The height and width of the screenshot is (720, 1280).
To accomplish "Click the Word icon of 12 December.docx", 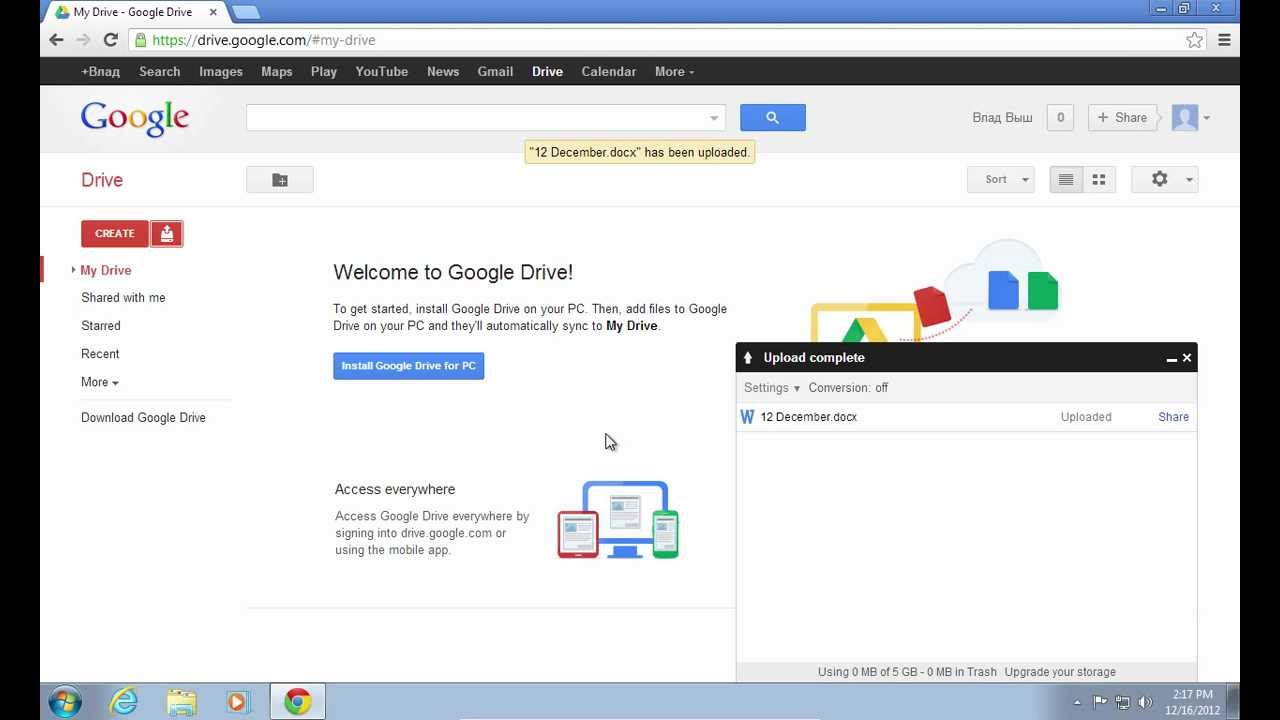I will (747, 417).
